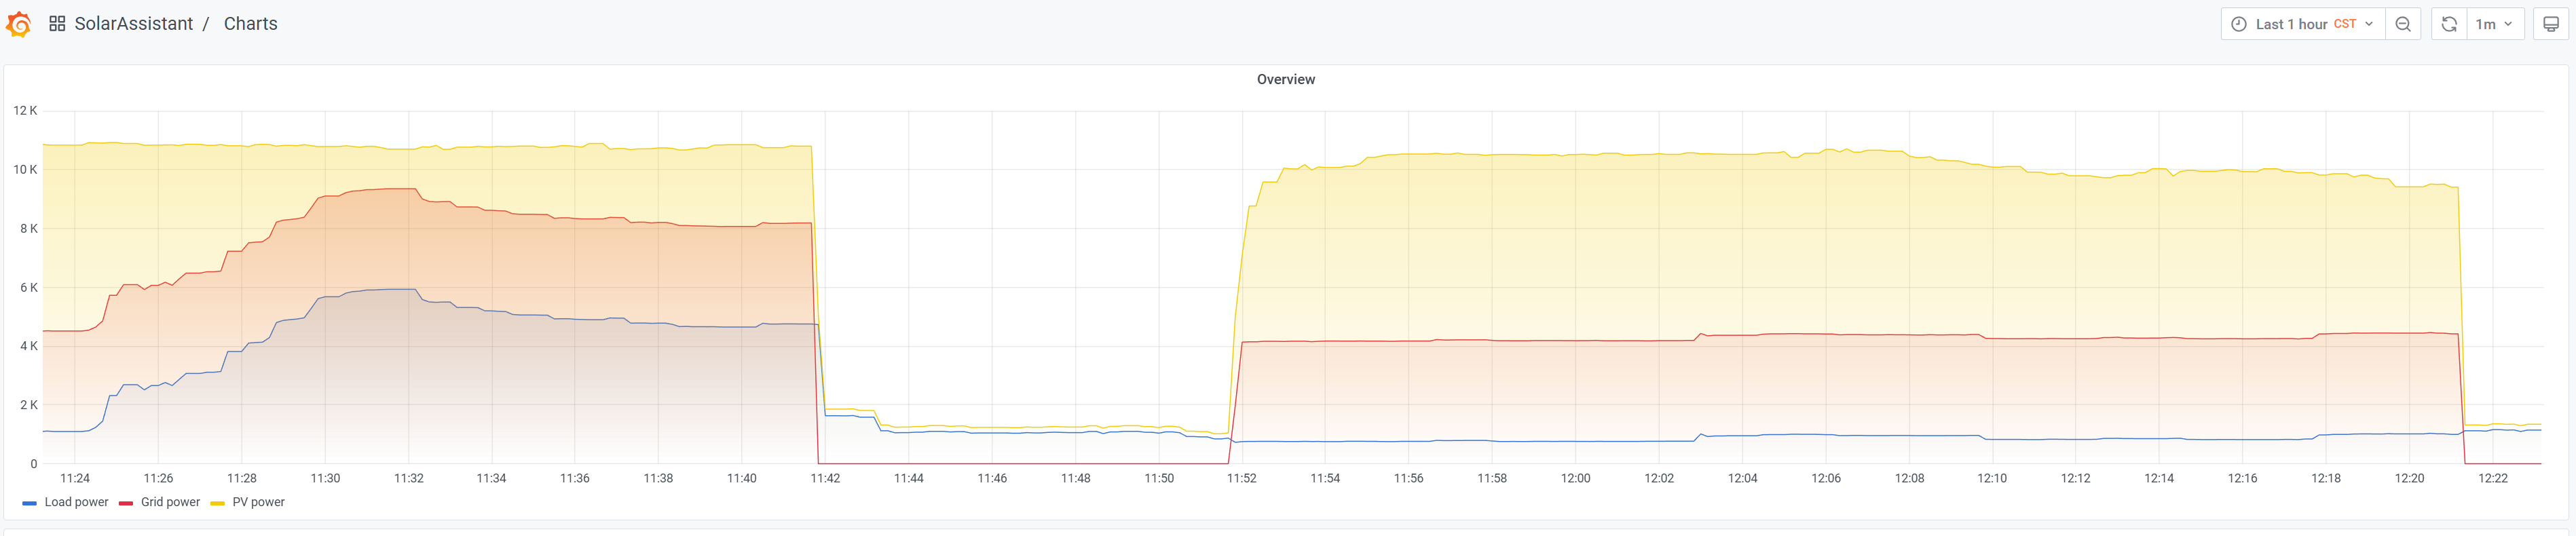The height and width of the screenshot is (536, 2576).
Task: Toggle the Grid power series in legend
Action: pos(170,502)
